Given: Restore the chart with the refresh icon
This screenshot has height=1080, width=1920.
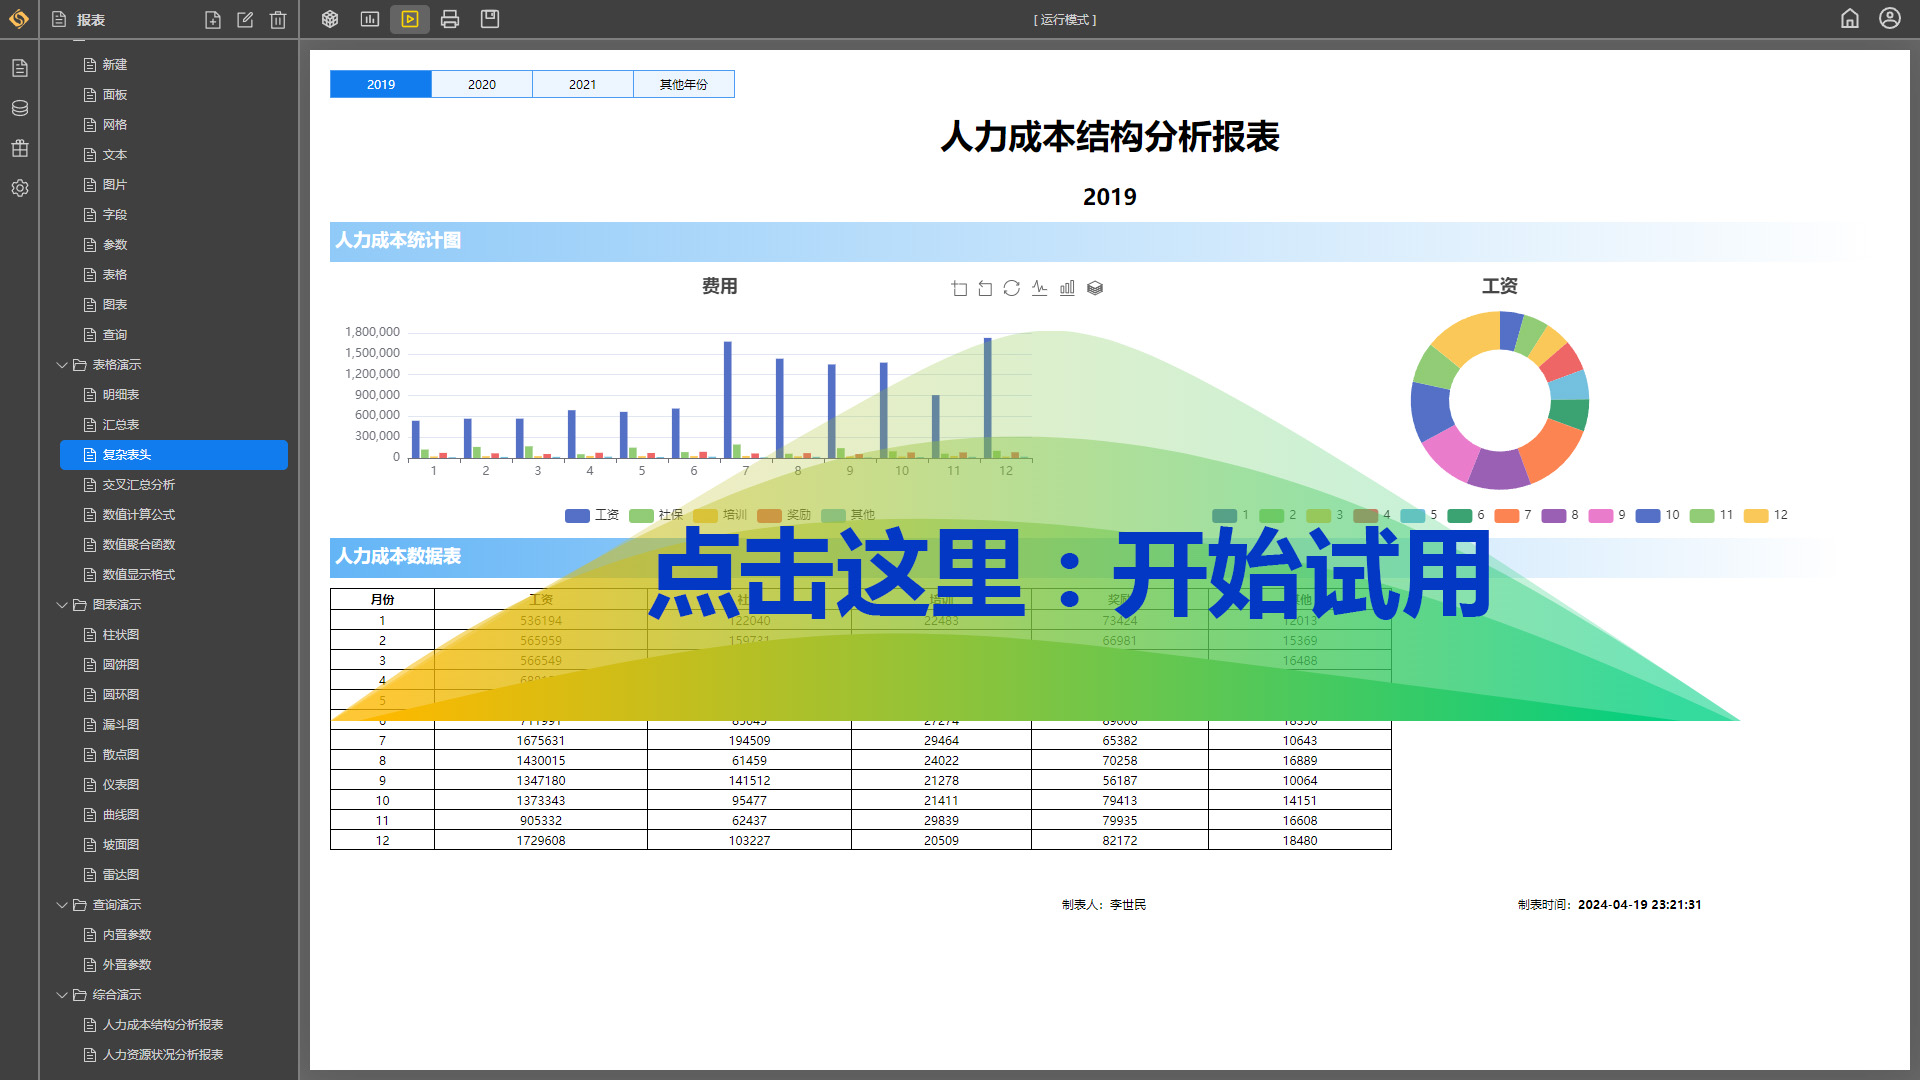Looking at the screenshot, I should coord(1012,288).
